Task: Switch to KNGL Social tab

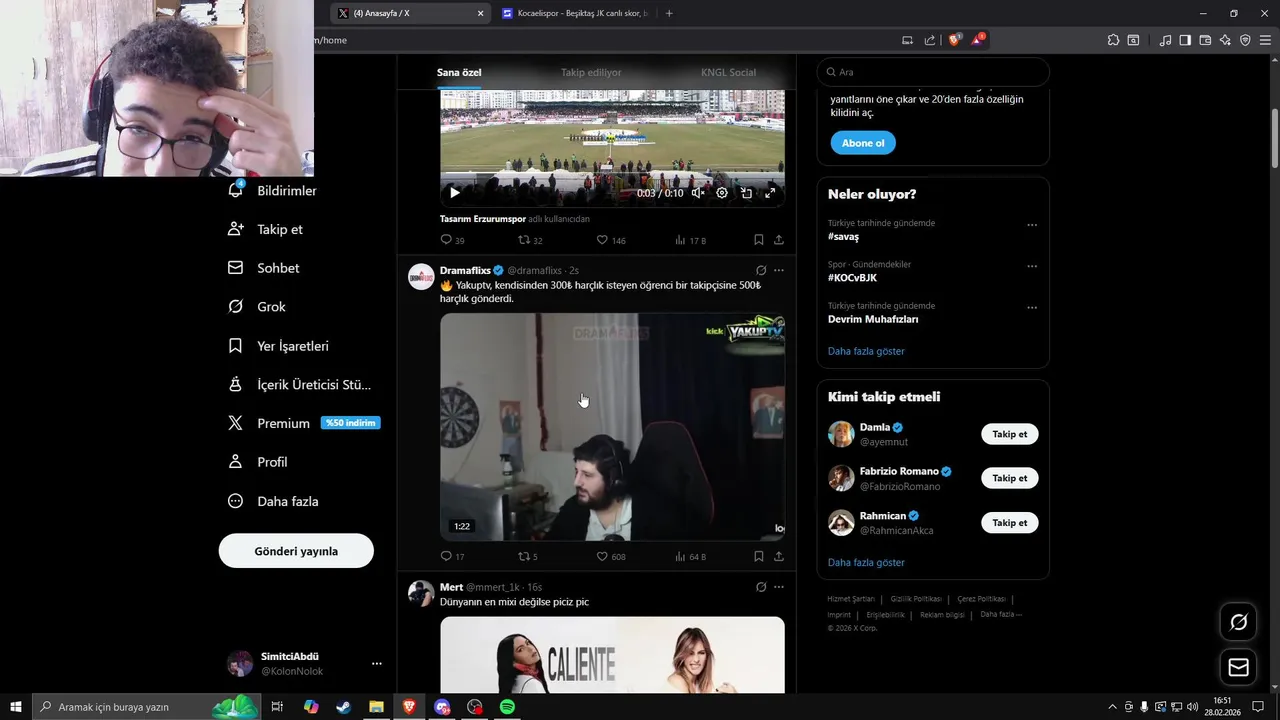Action: (x=728, y=72)
